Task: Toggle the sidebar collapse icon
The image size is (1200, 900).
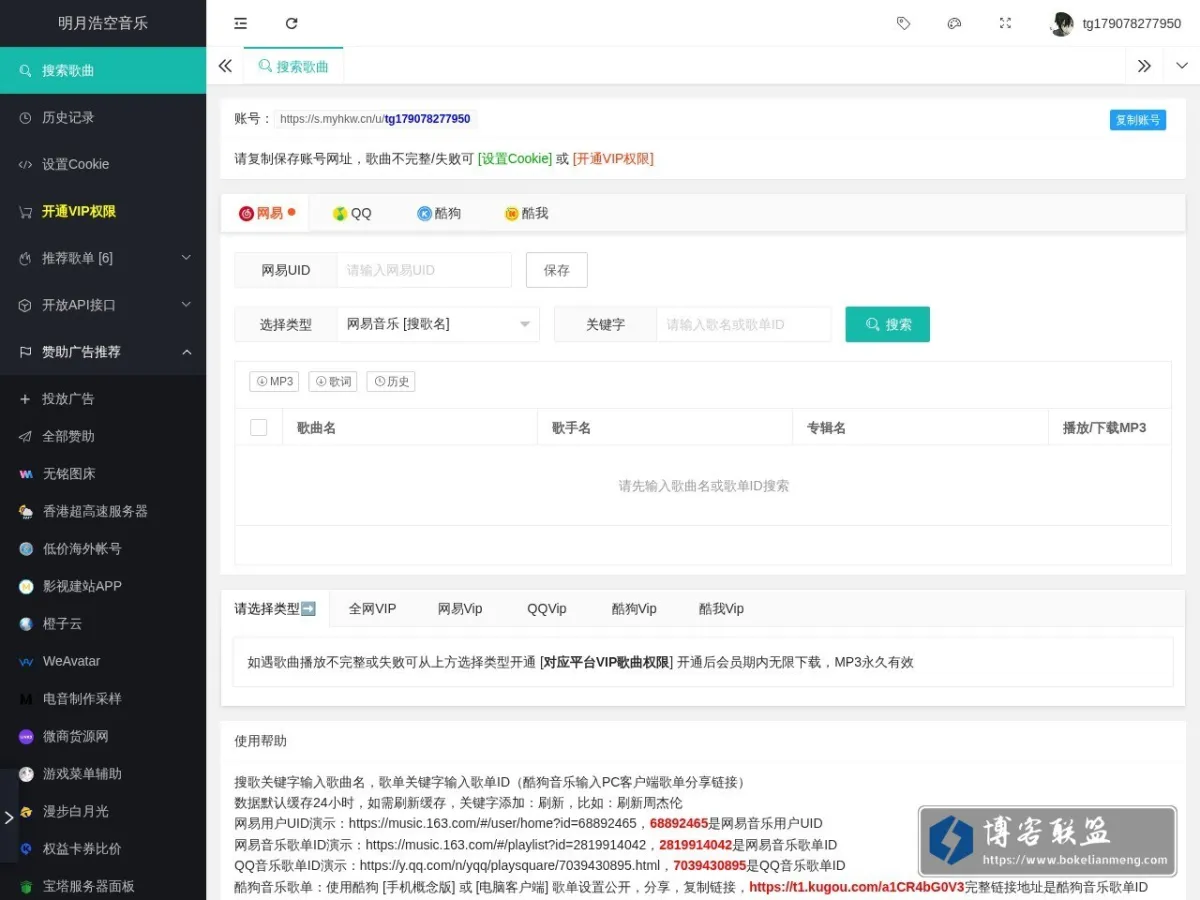Action: coord(240,23)
